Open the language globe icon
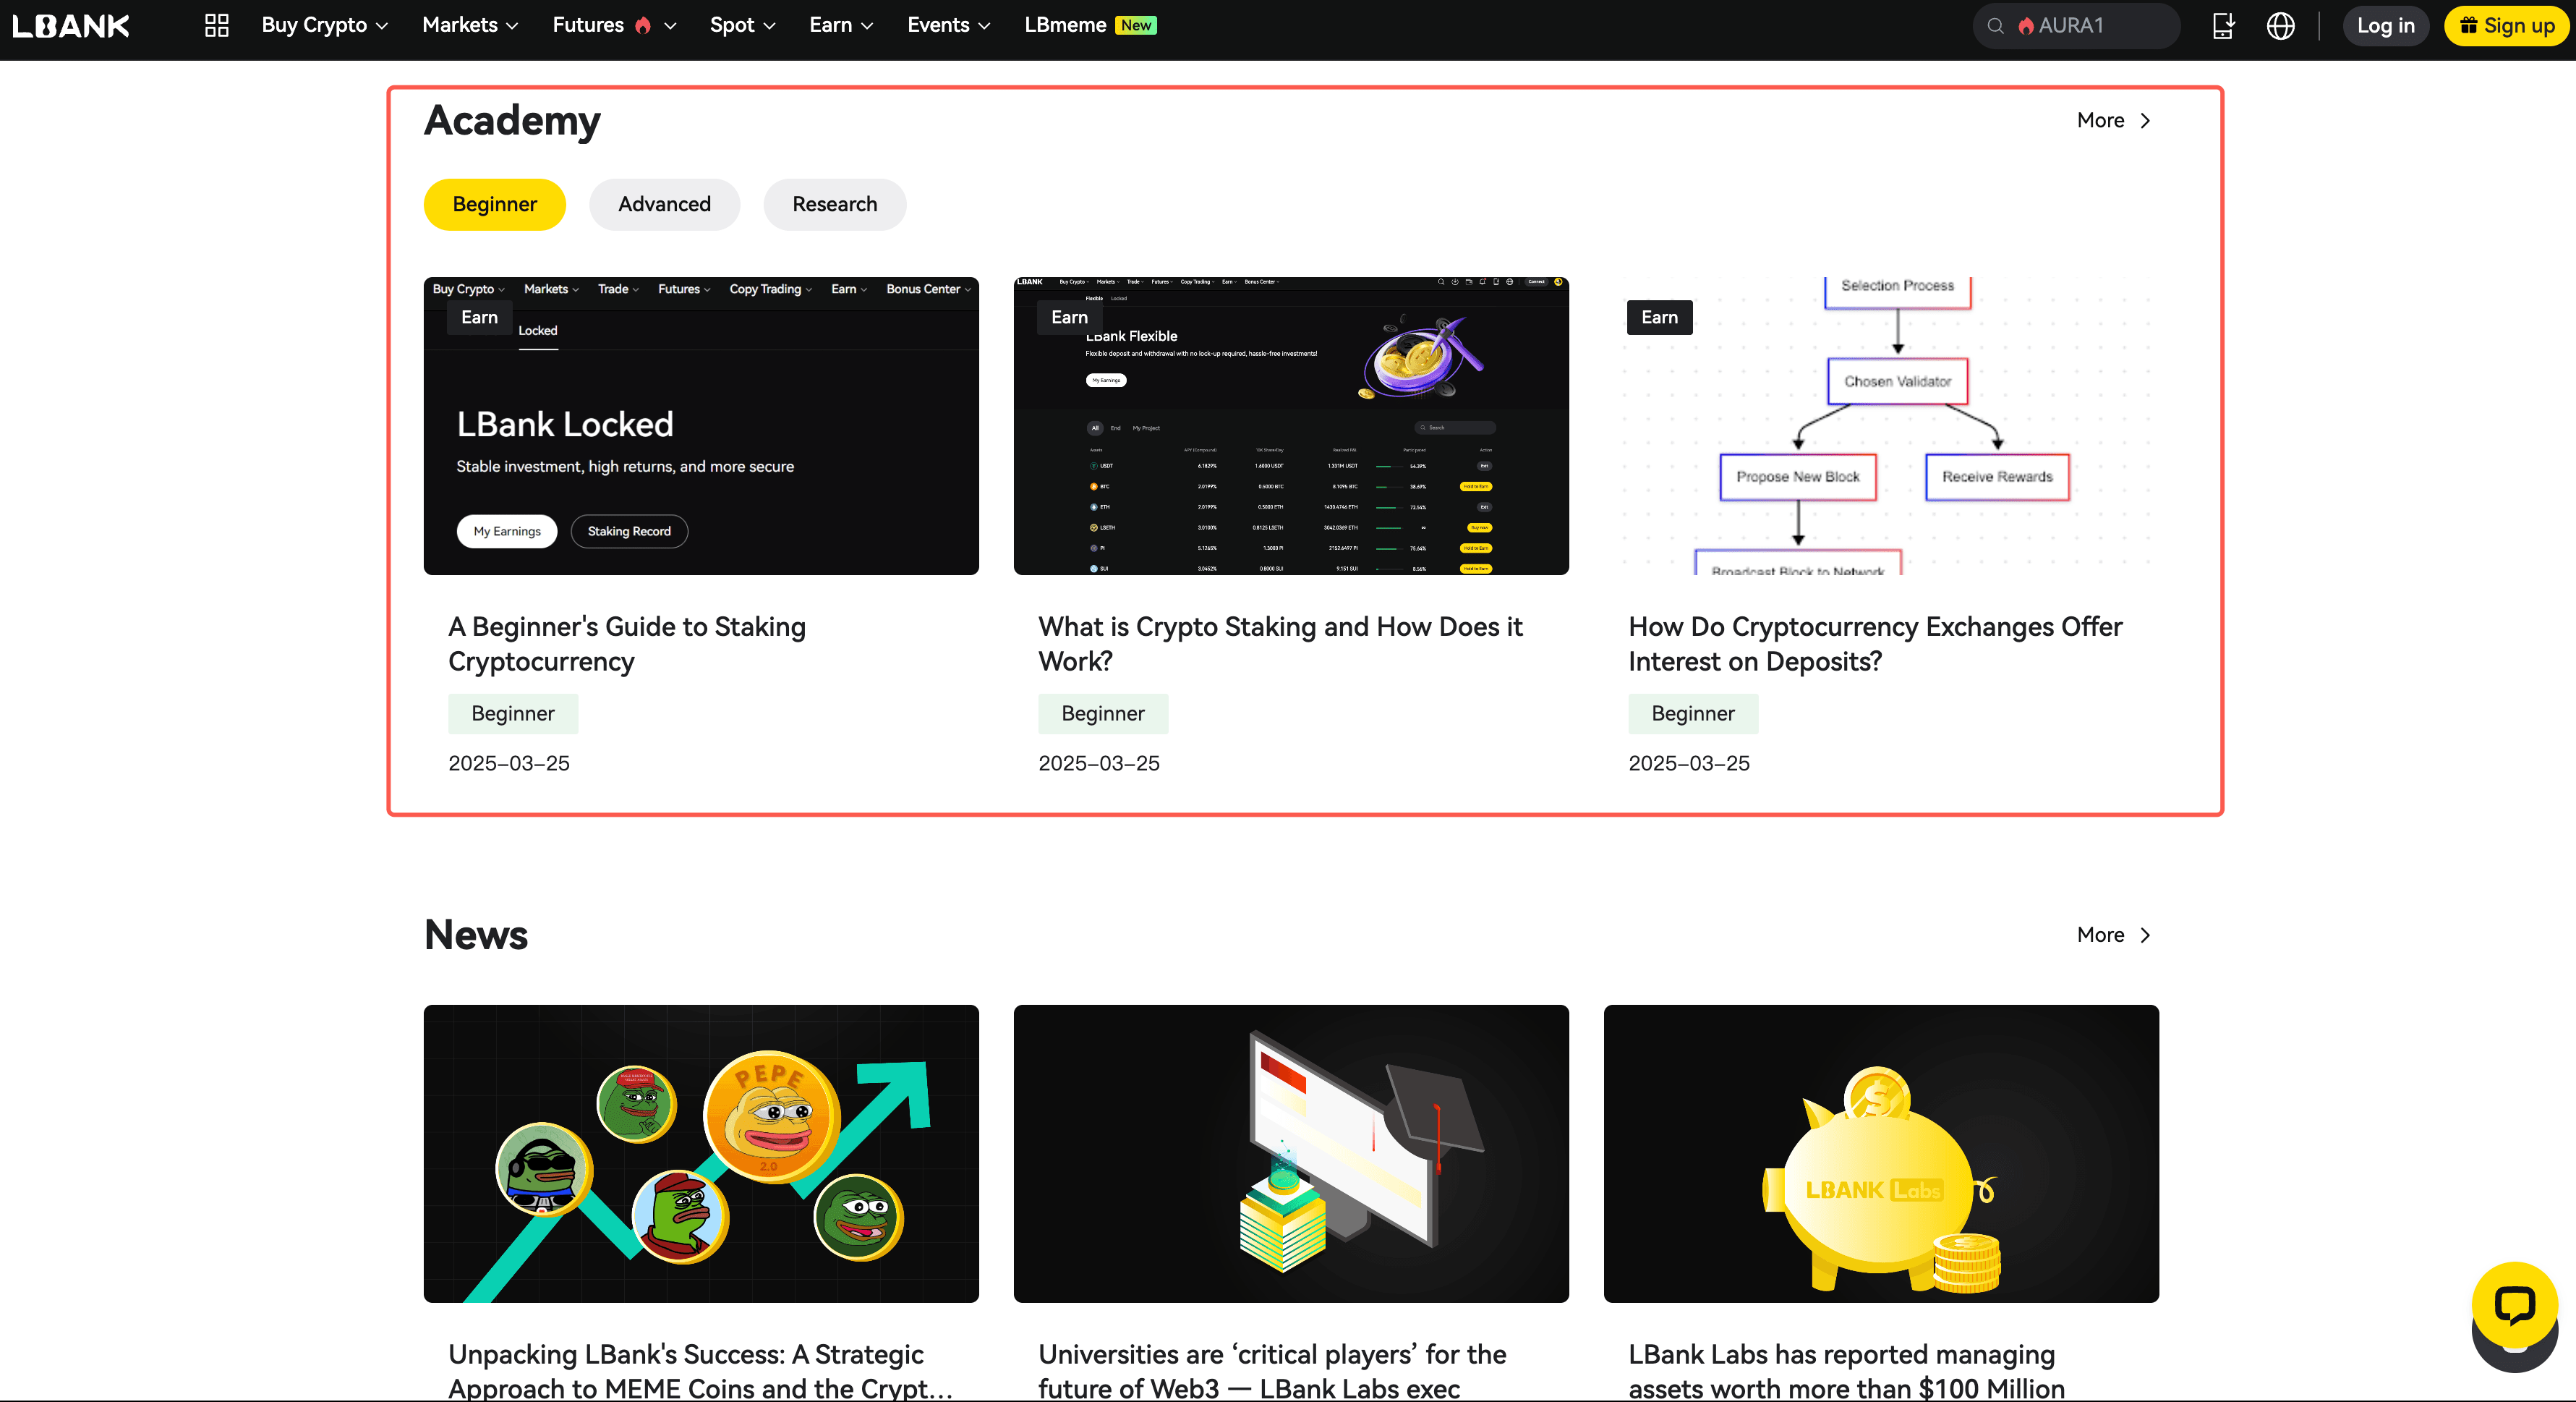This screenshot has width=2576, height=1402. (2280, 26)
